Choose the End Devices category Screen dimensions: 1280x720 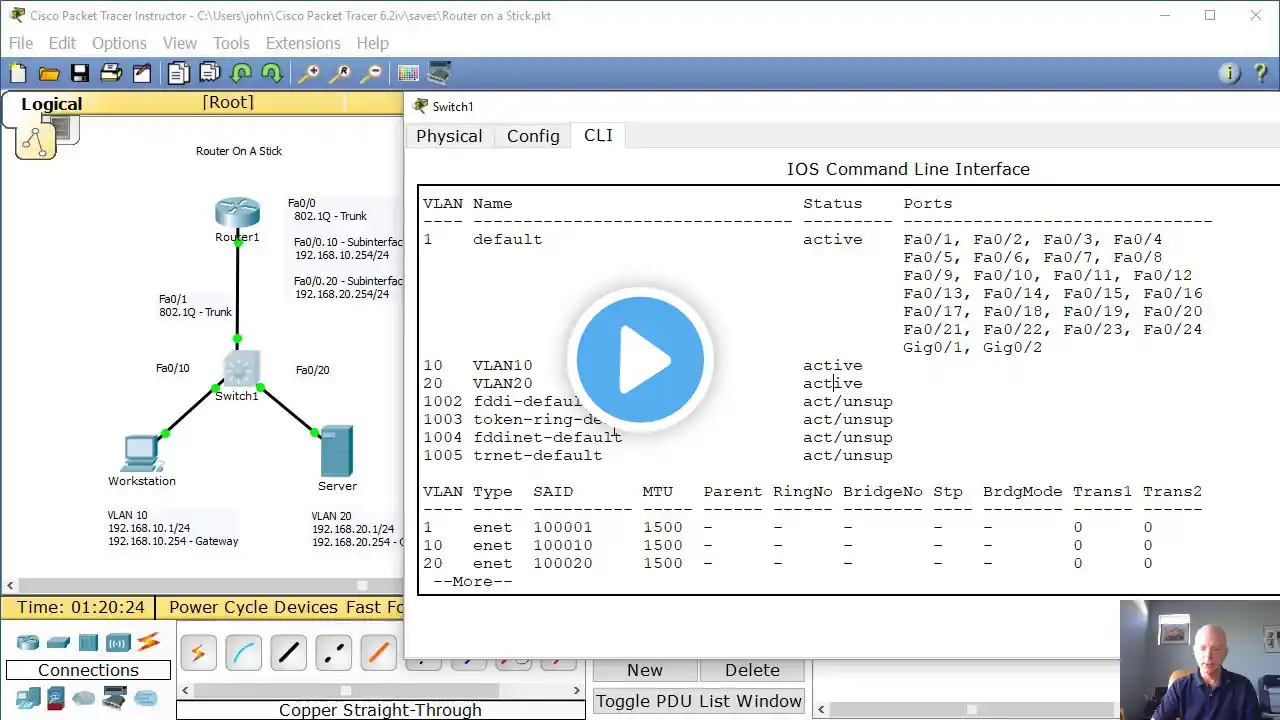(27, 698)
